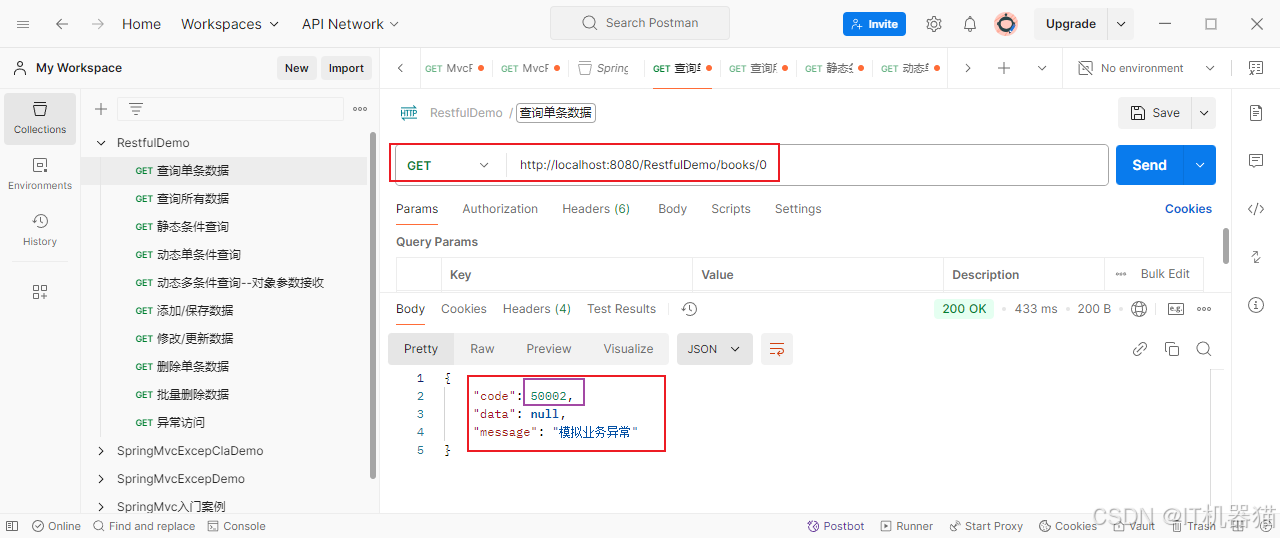Open new request tab with plus
Screen dimensions: 1280x538
pos(1004,68)
